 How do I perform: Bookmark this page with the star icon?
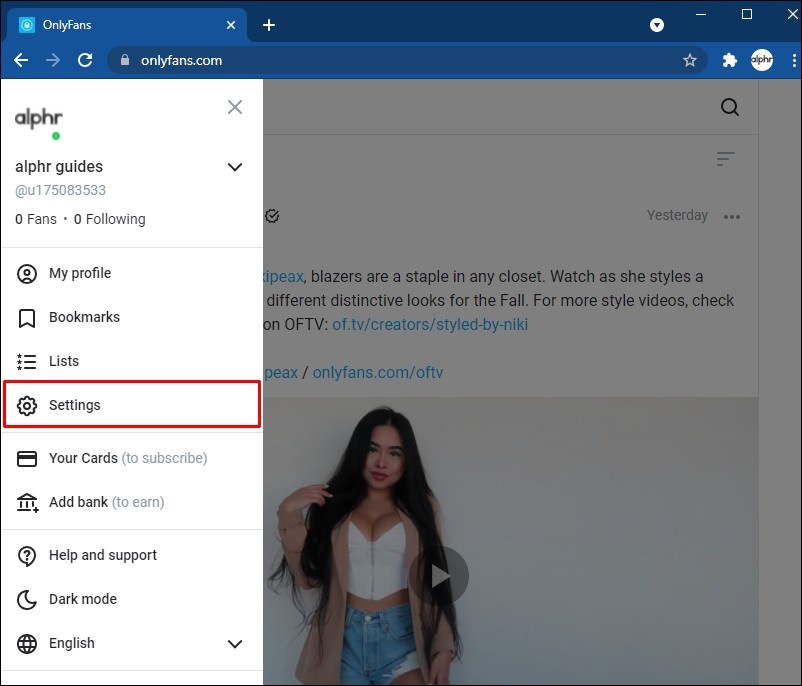click(x=690, y=60)
